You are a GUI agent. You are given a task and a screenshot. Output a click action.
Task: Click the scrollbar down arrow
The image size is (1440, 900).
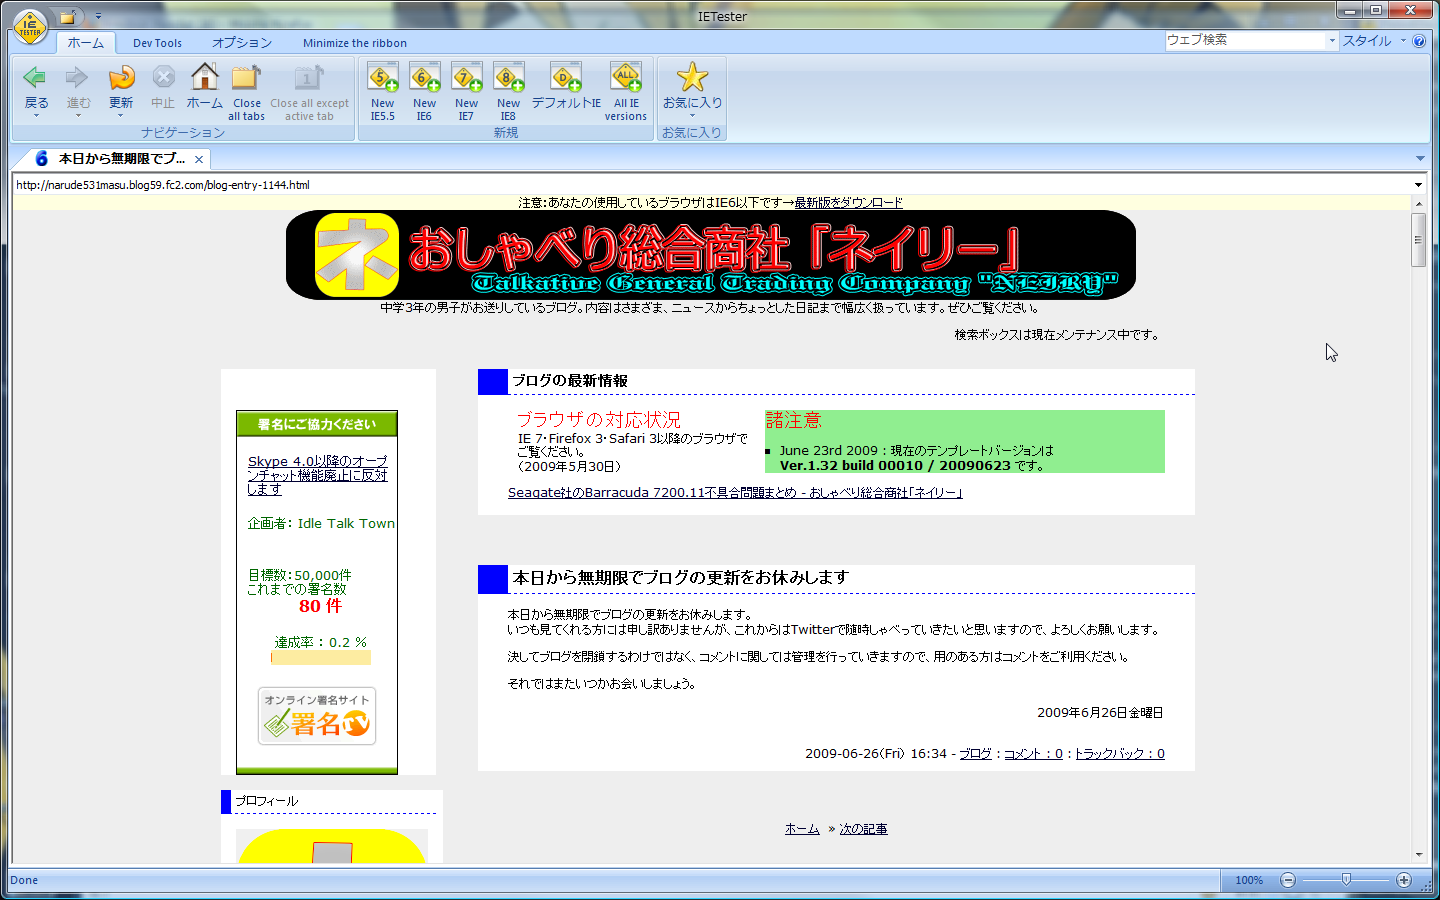1418,855
